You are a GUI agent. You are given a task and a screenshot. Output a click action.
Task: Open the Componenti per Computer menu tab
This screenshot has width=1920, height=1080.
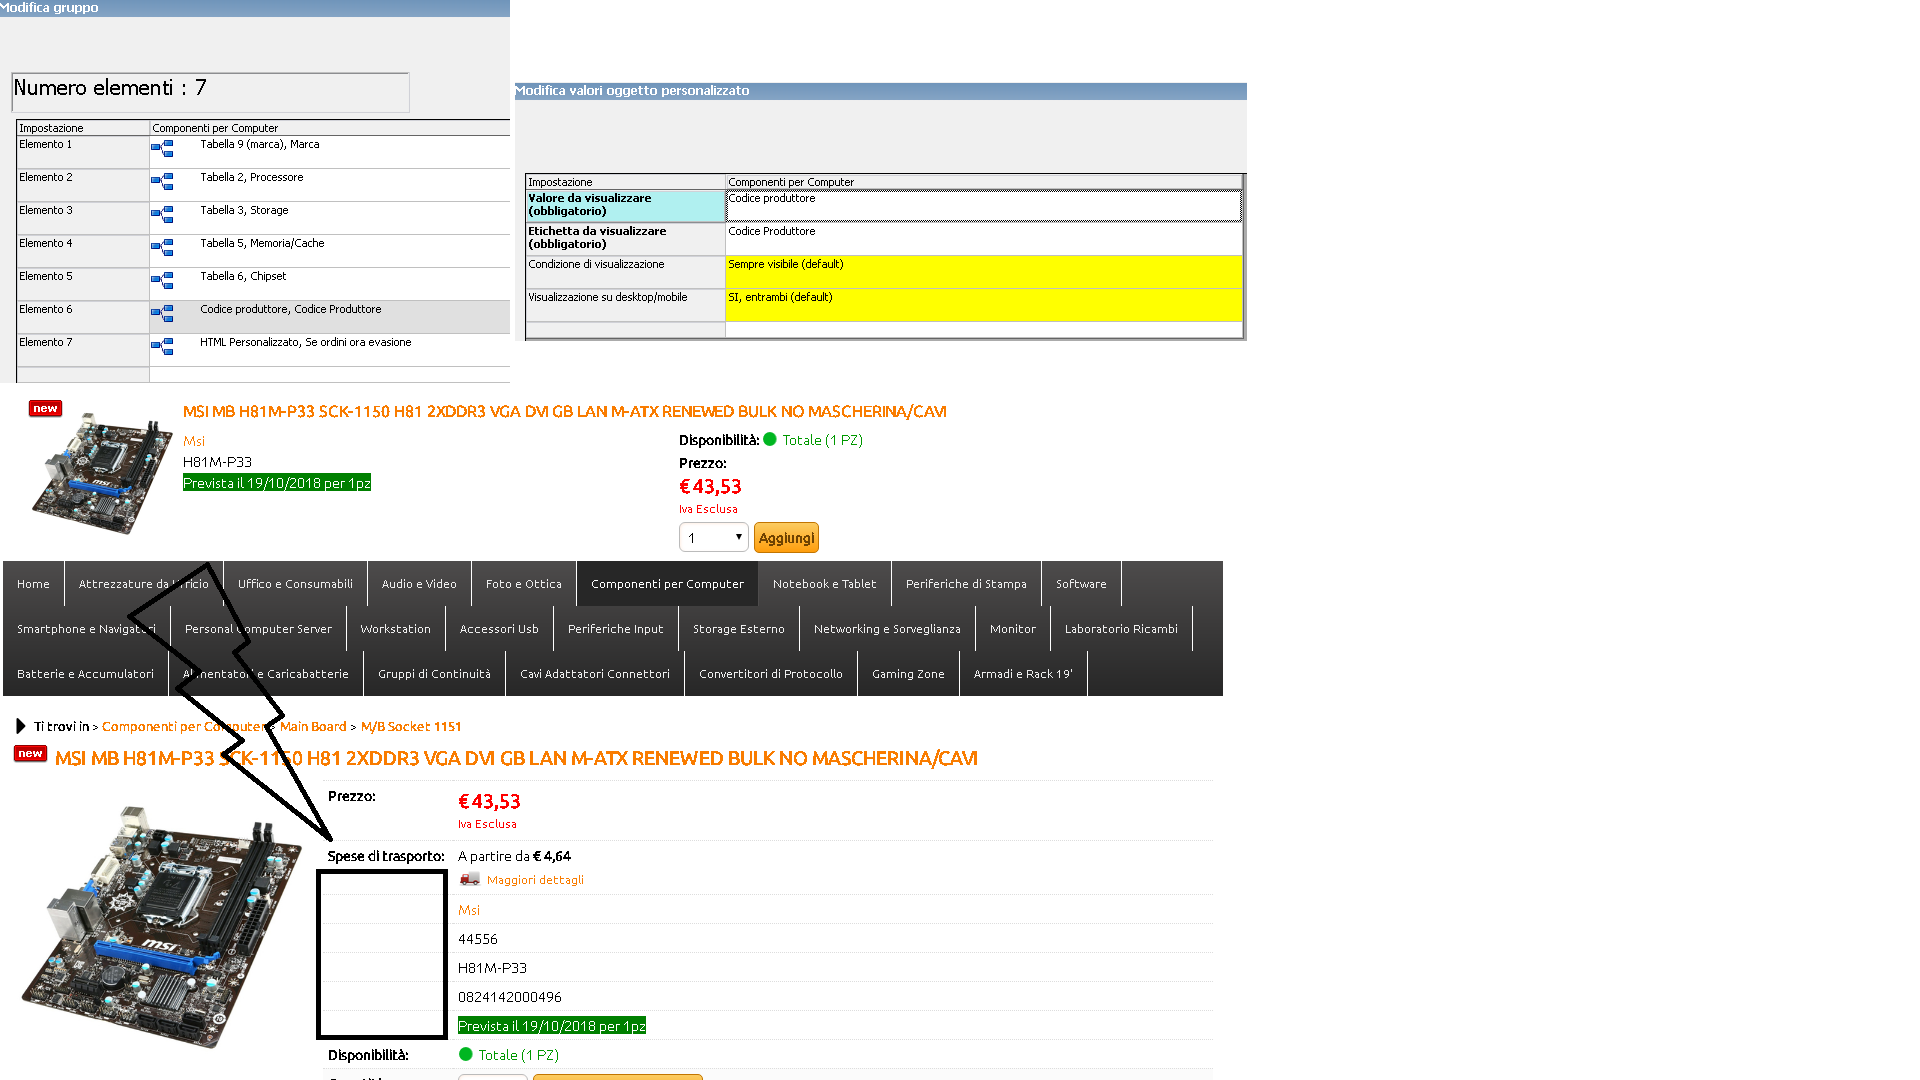tap(667, 584)
